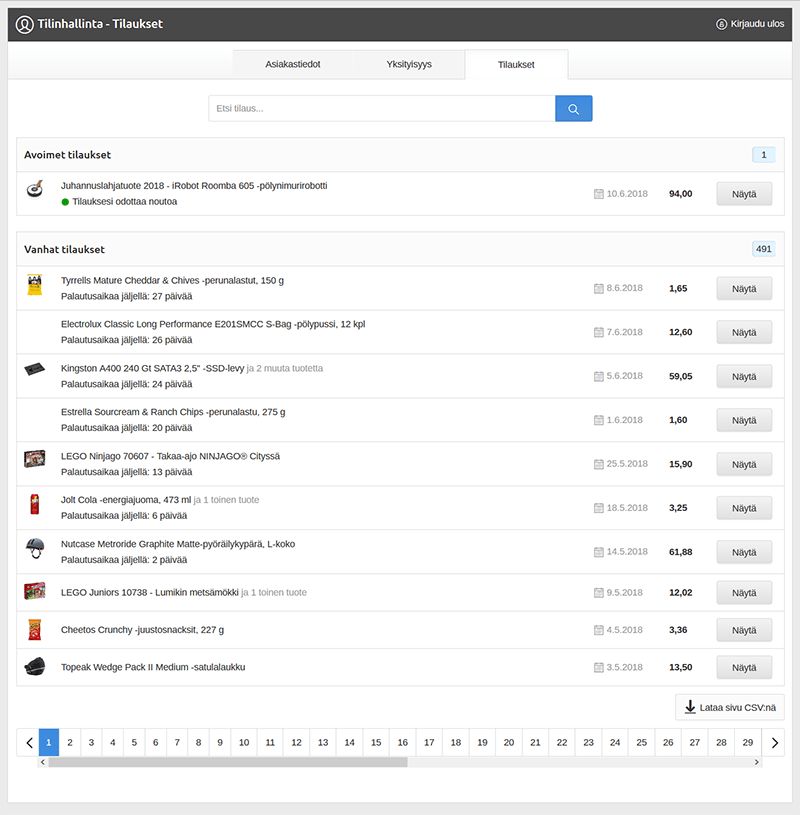Screen dimensions: 800x815
Task: Click calendar icon beside 25.5.2018
Action: [x=599, y=464]
